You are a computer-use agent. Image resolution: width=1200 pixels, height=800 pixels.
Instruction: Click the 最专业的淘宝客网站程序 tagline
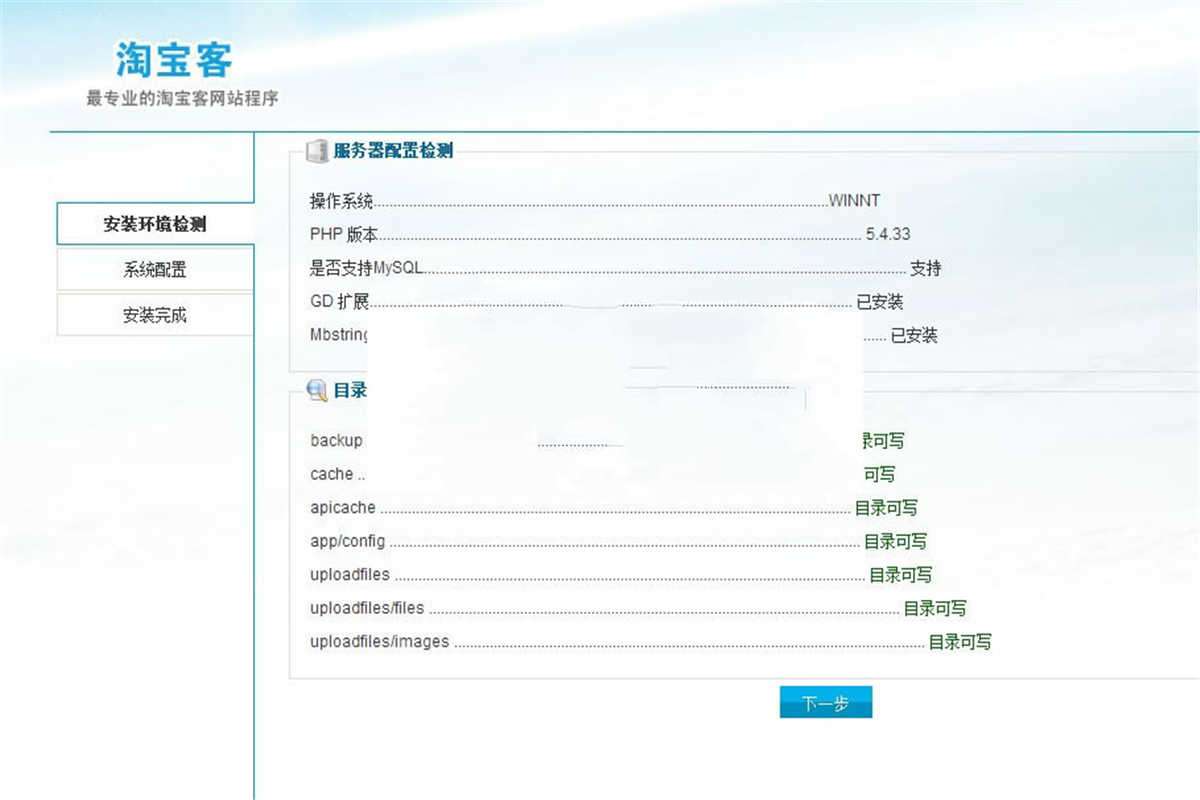182,99
